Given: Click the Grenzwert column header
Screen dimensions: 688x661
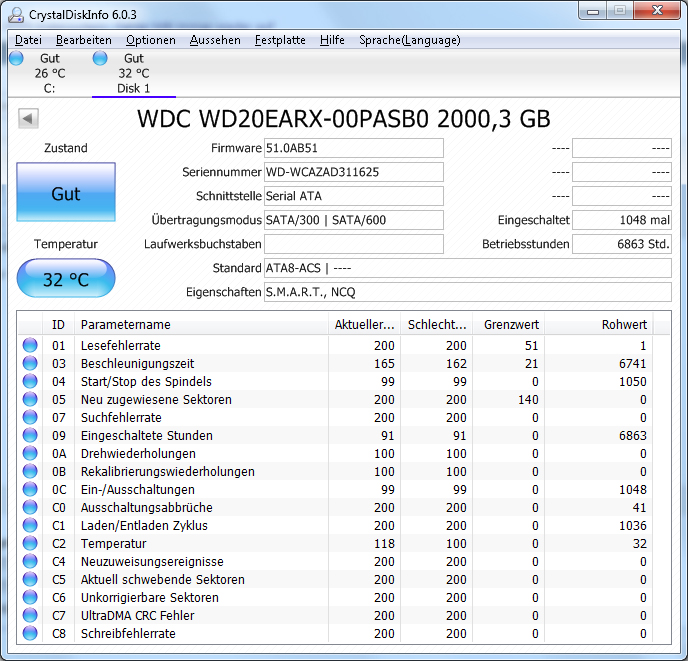Looking at the screenshot, I should click(x=509, y=324).
